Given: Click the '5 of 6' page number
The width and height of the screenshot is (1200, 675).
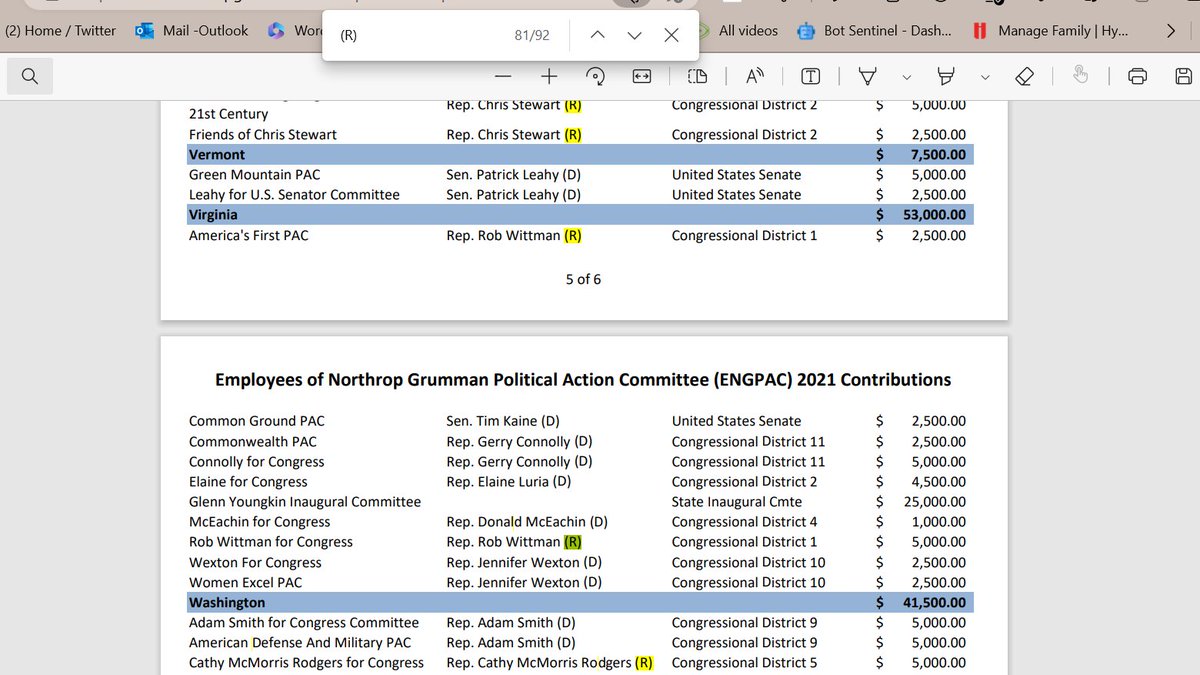Looking at the screenshot, I should pos(583,279).
